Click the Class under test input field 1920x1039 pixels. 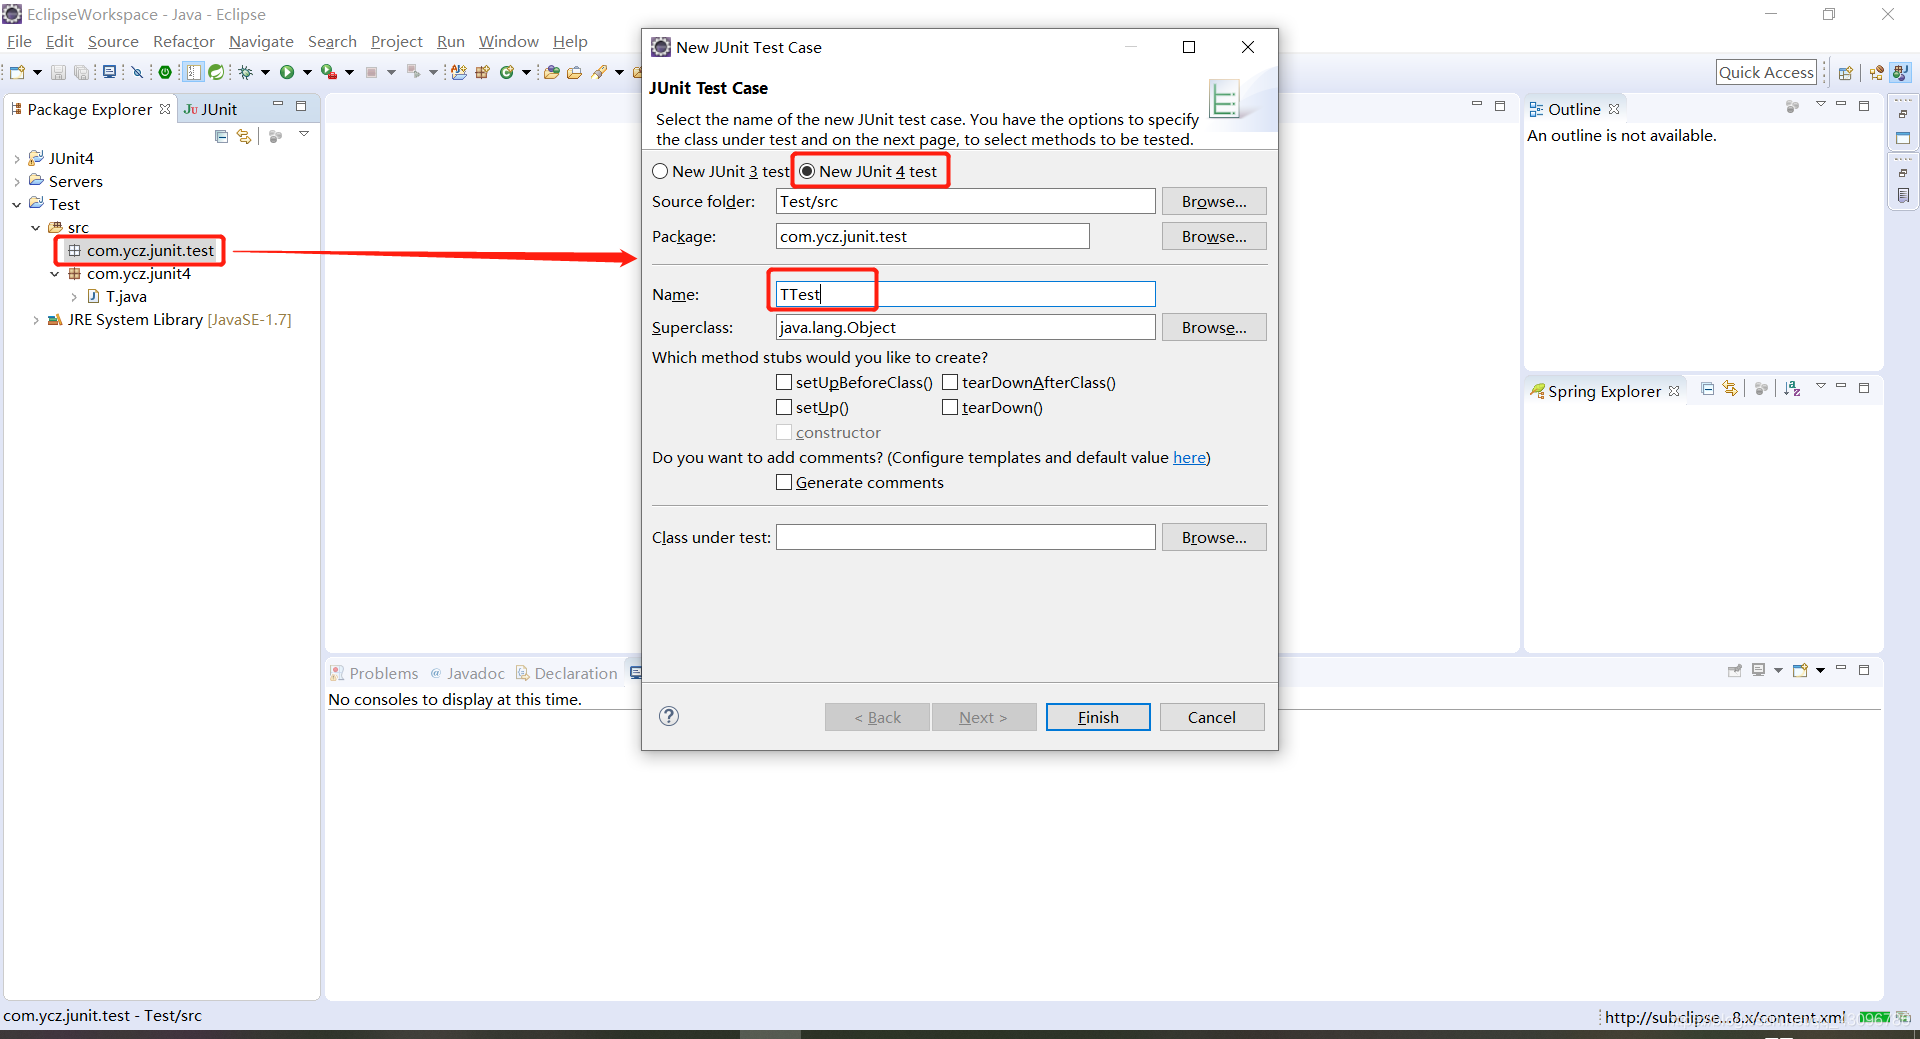click(966, 537)
